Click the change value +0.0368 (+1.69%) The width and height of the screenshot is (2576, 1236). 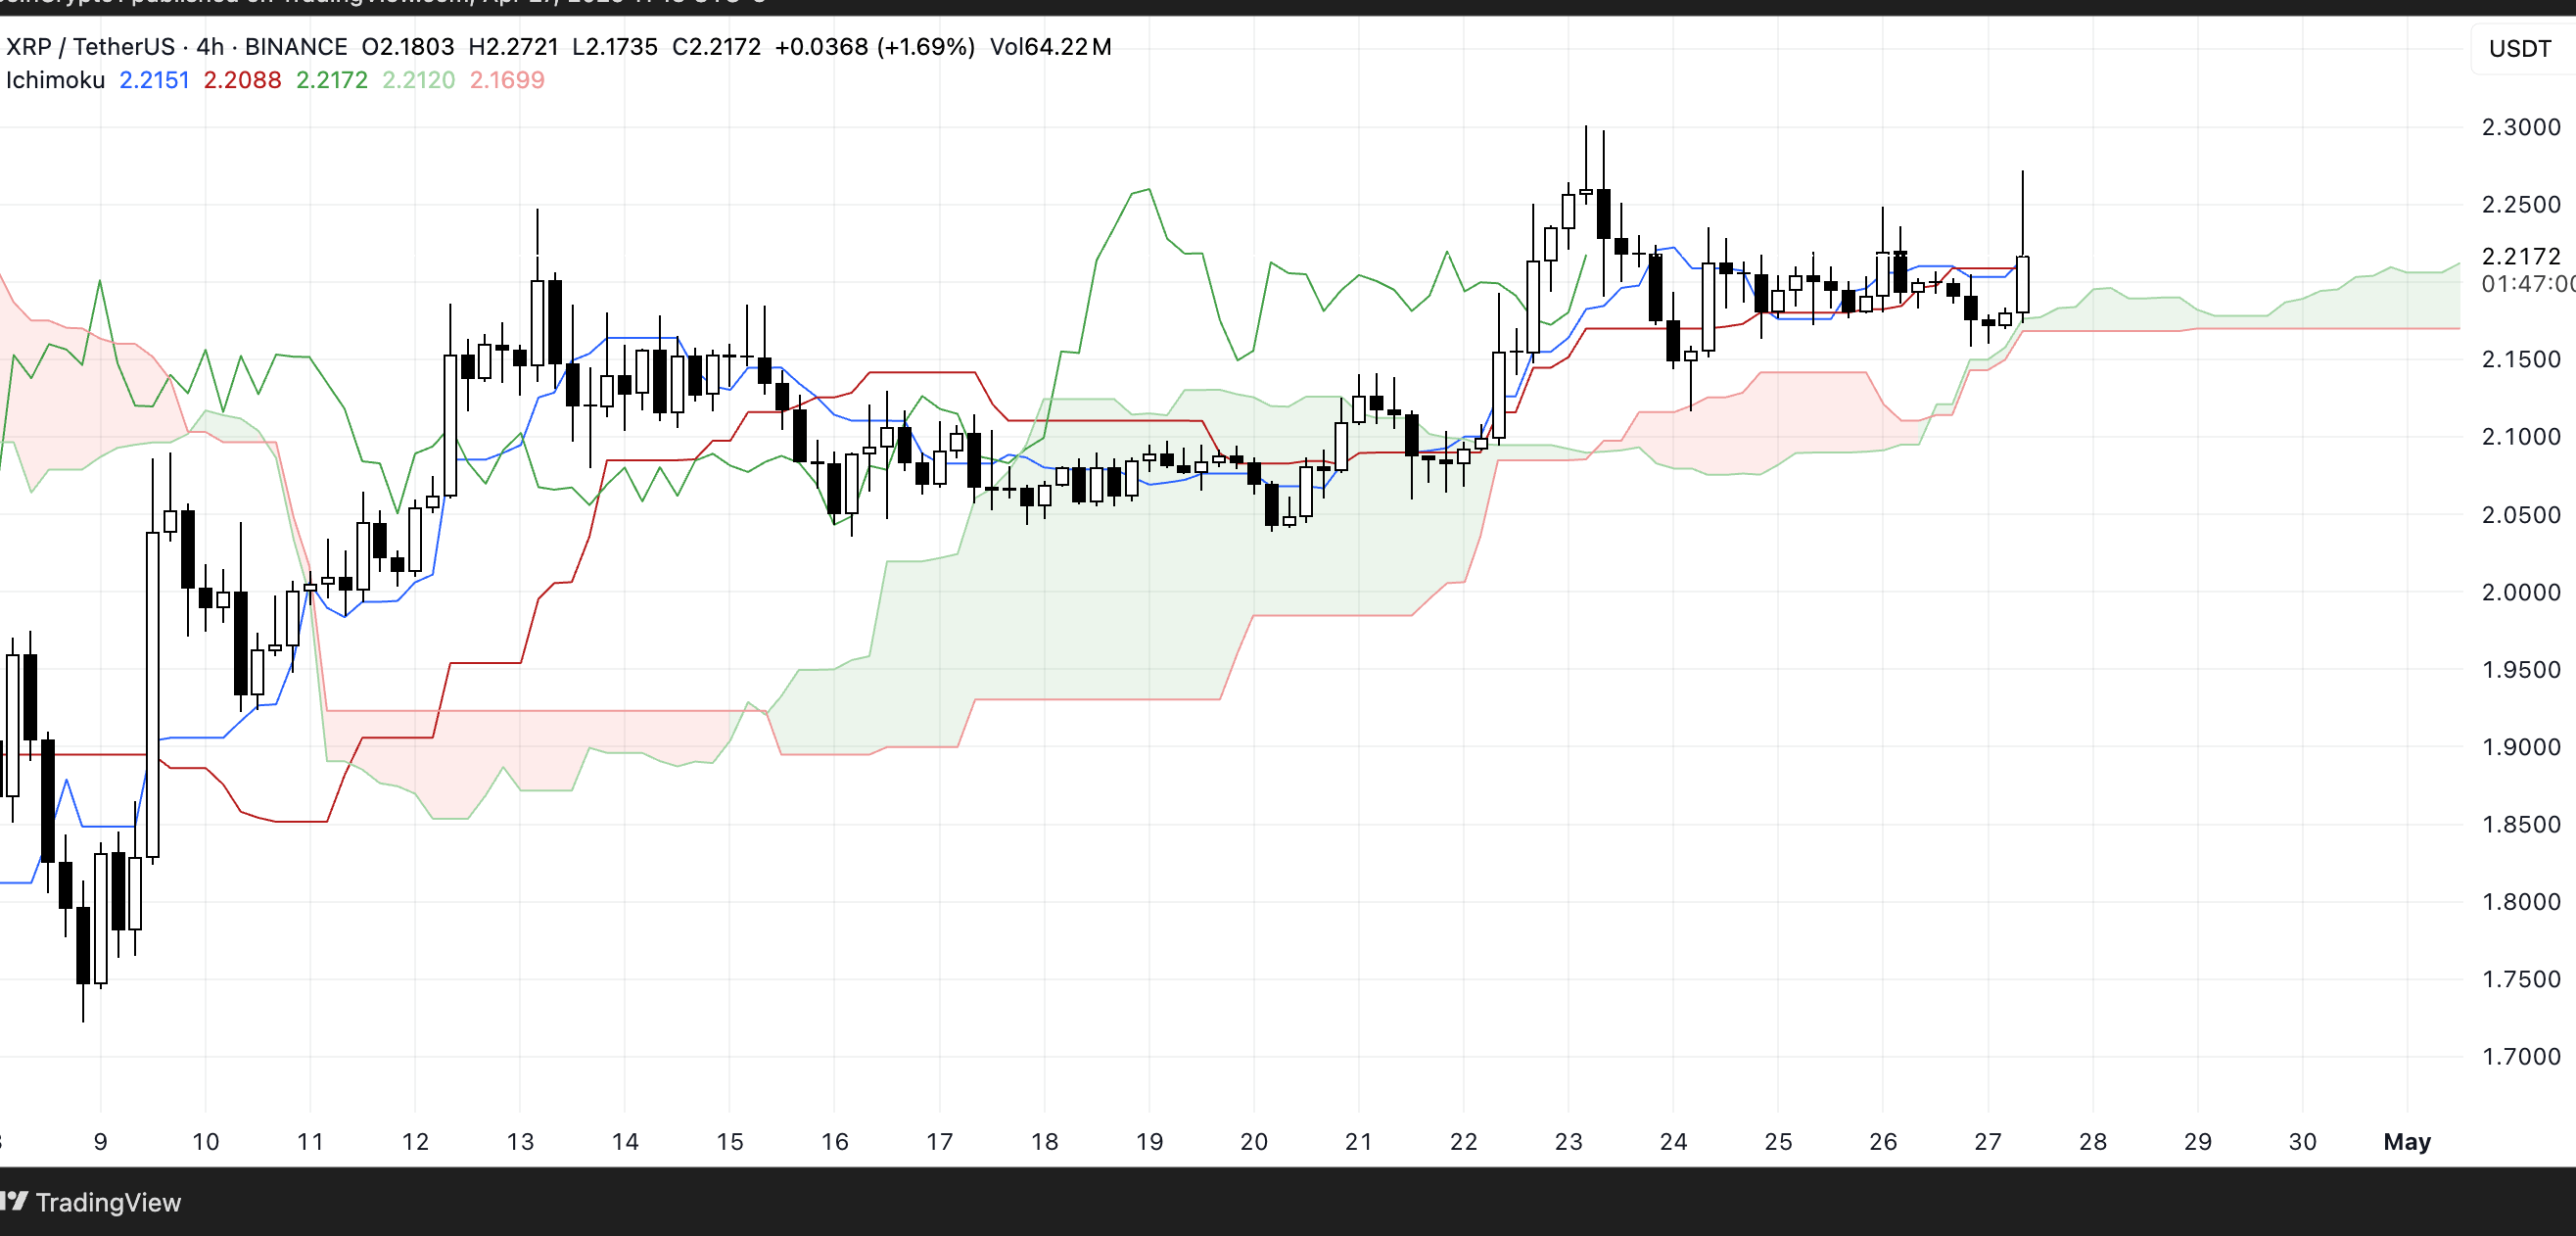[874, 47]
